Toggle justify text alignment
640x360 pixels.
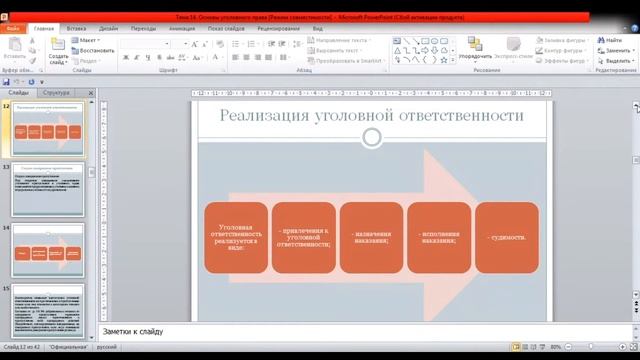(269, 58)
